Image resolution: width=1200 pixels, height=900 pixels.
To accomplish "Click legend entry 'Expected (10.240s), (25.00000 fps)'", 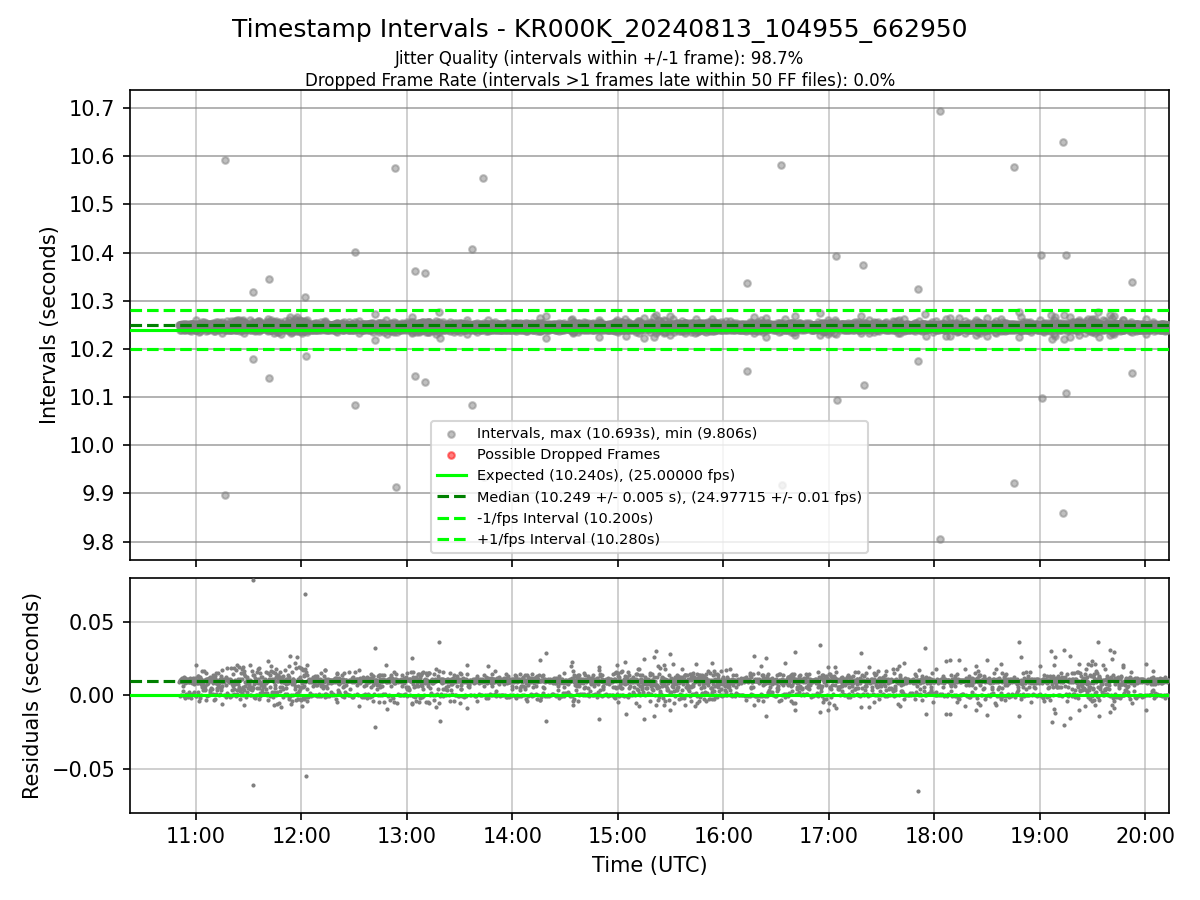I will [606, 475].
